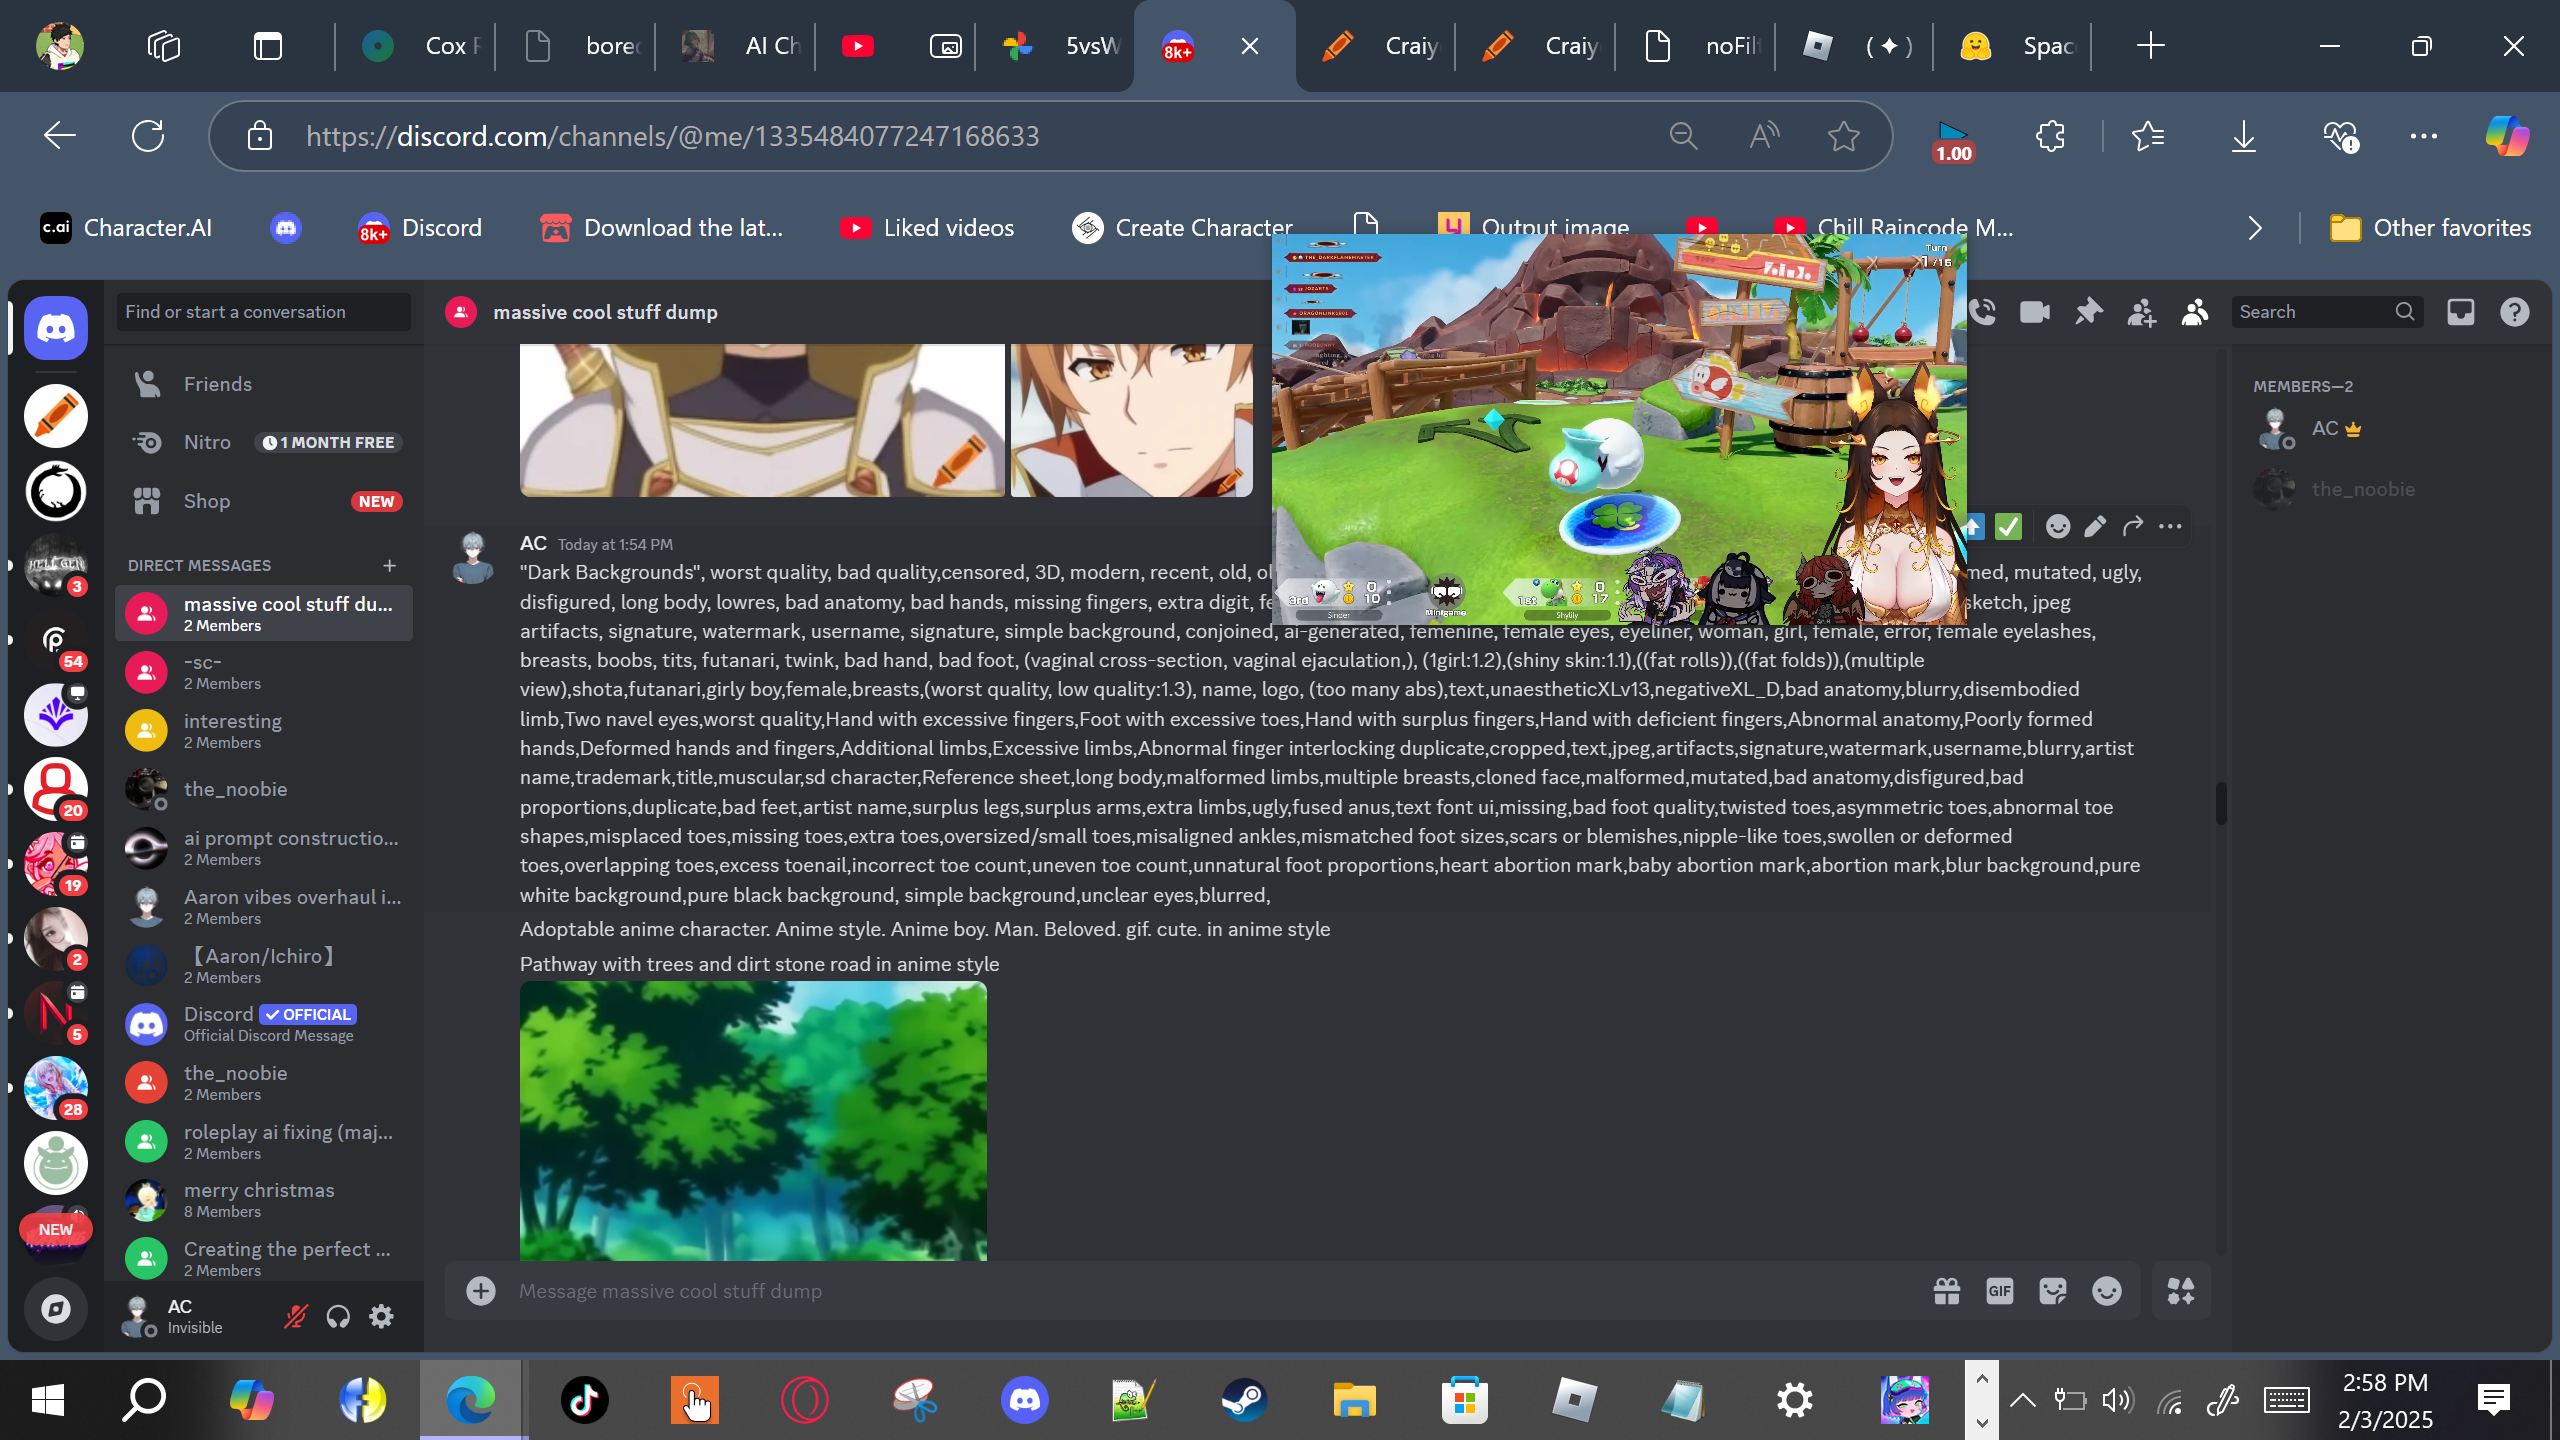Open browser Settings and more menu
This screenshot has width=2560, height=1440.
click(x=2424, y=136)
